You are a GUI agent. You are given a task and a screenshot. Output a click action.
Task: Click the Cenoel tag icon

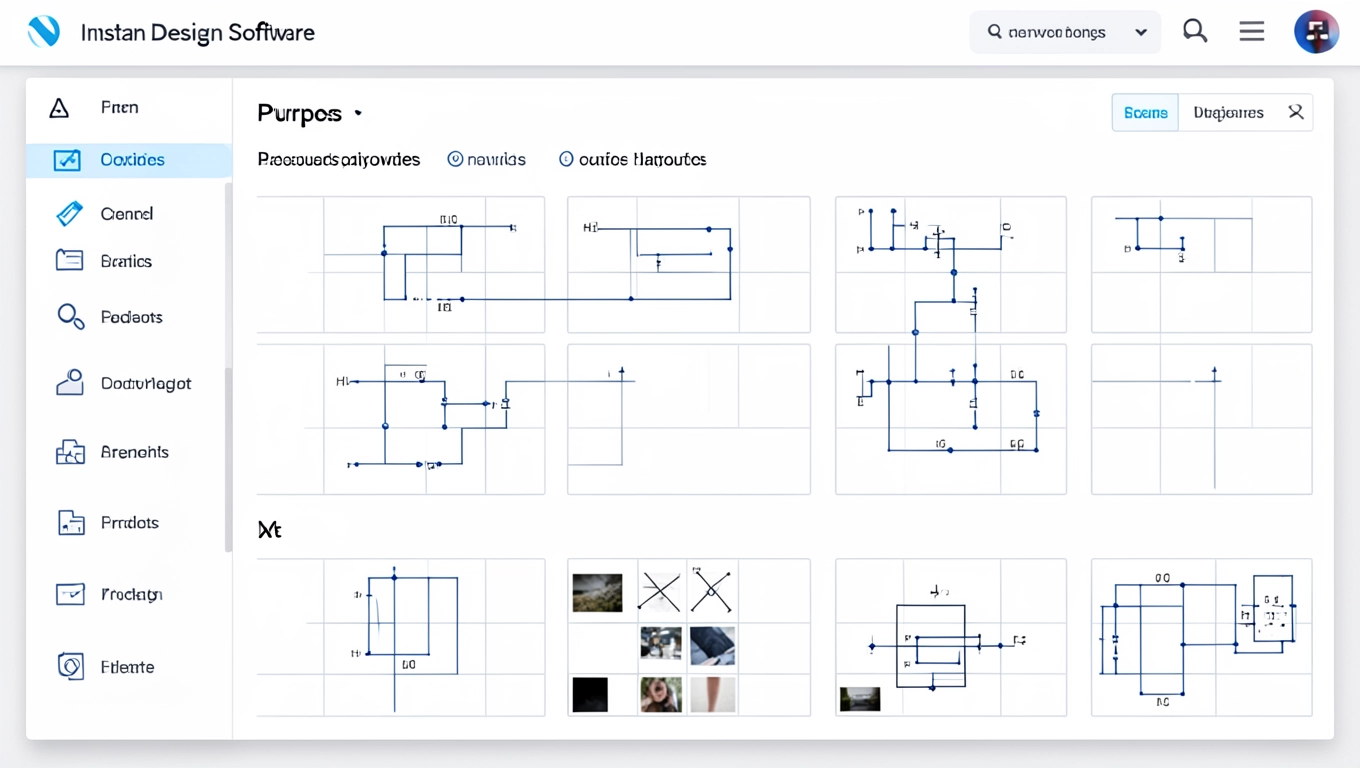[69, 213]
